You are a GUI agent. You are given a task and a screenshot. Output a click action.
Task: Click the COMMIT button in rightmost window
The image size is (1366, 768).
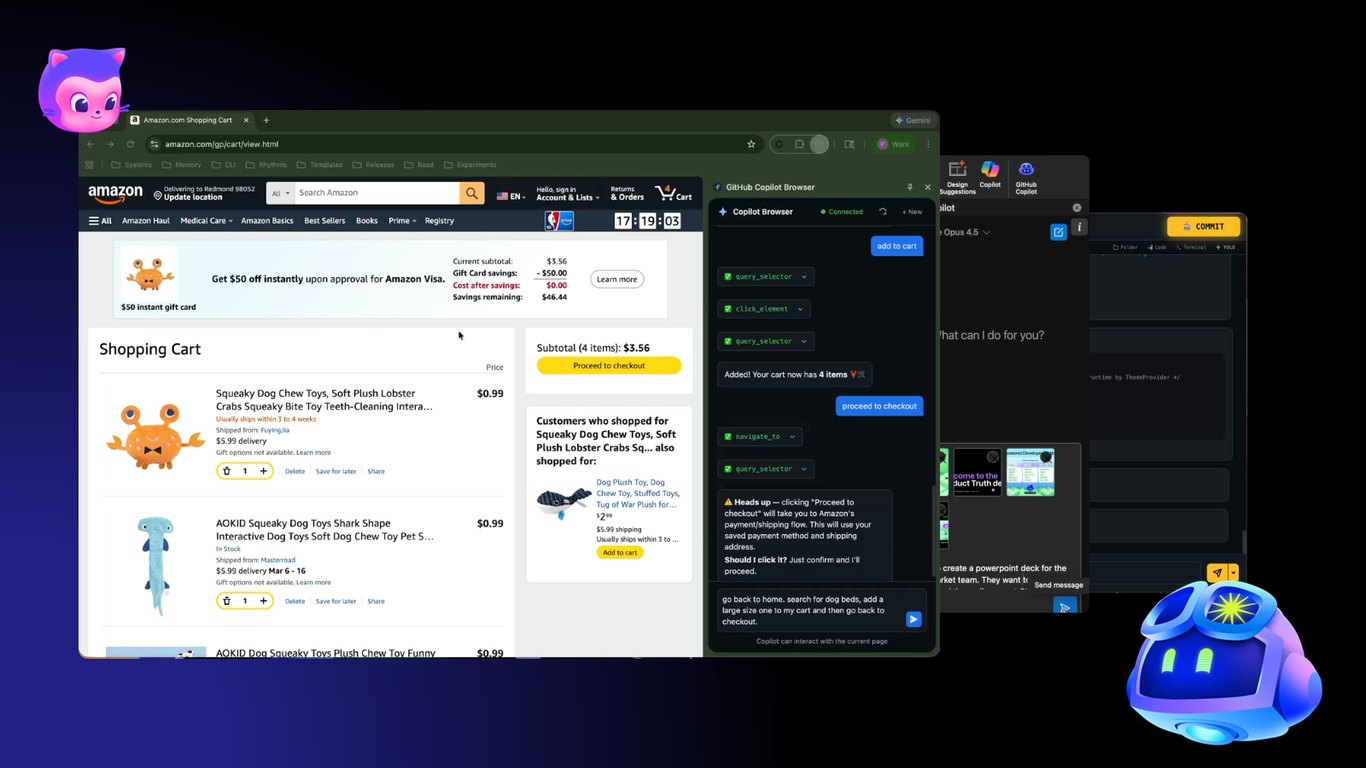1203,226
